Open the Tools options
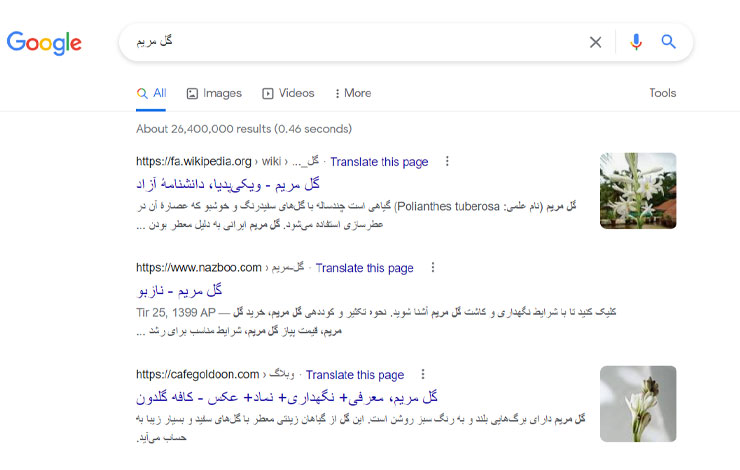The image size is (740, 470). point(662,93)
